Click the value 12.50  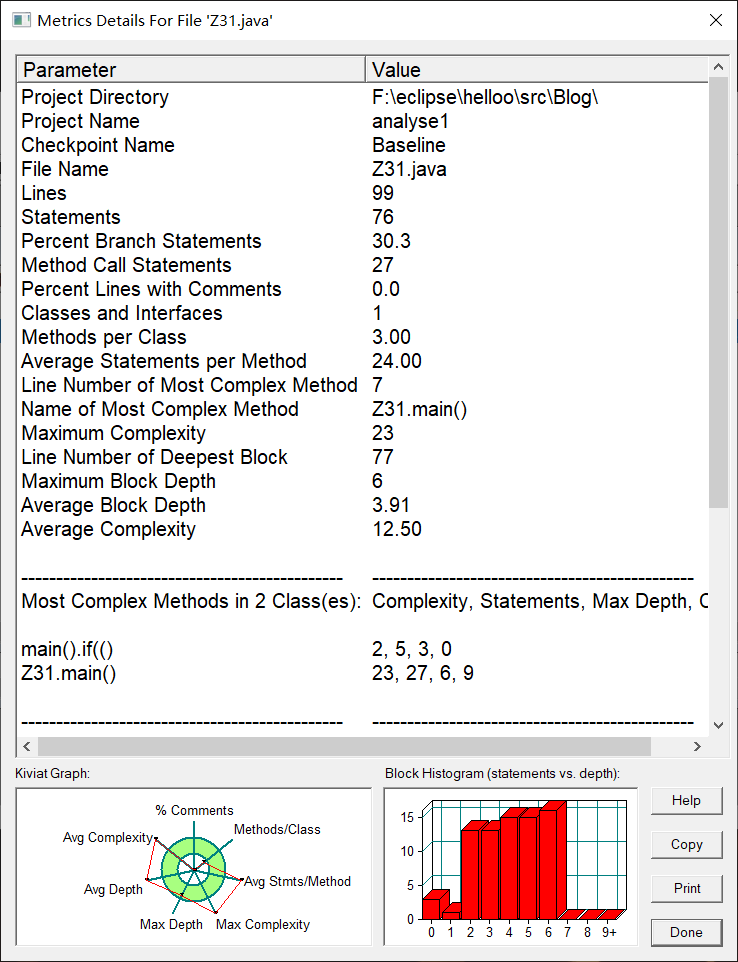coord(397,528)
